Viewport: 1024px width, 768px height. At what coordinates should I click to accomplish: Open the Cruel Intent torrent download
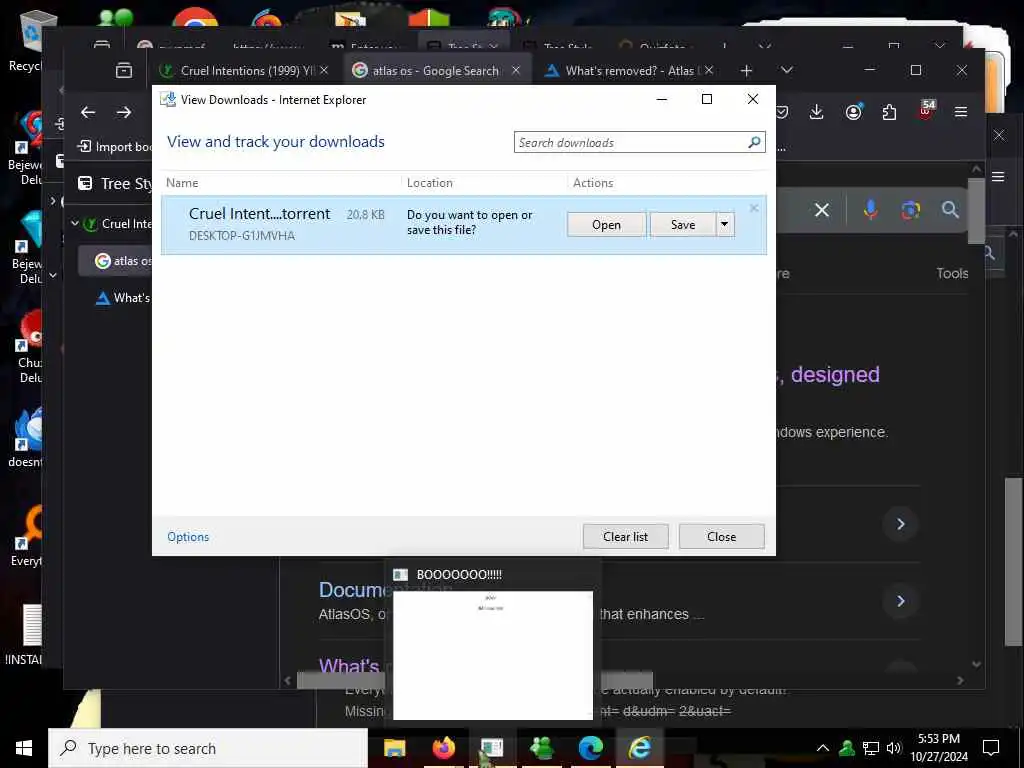[606, 225]
